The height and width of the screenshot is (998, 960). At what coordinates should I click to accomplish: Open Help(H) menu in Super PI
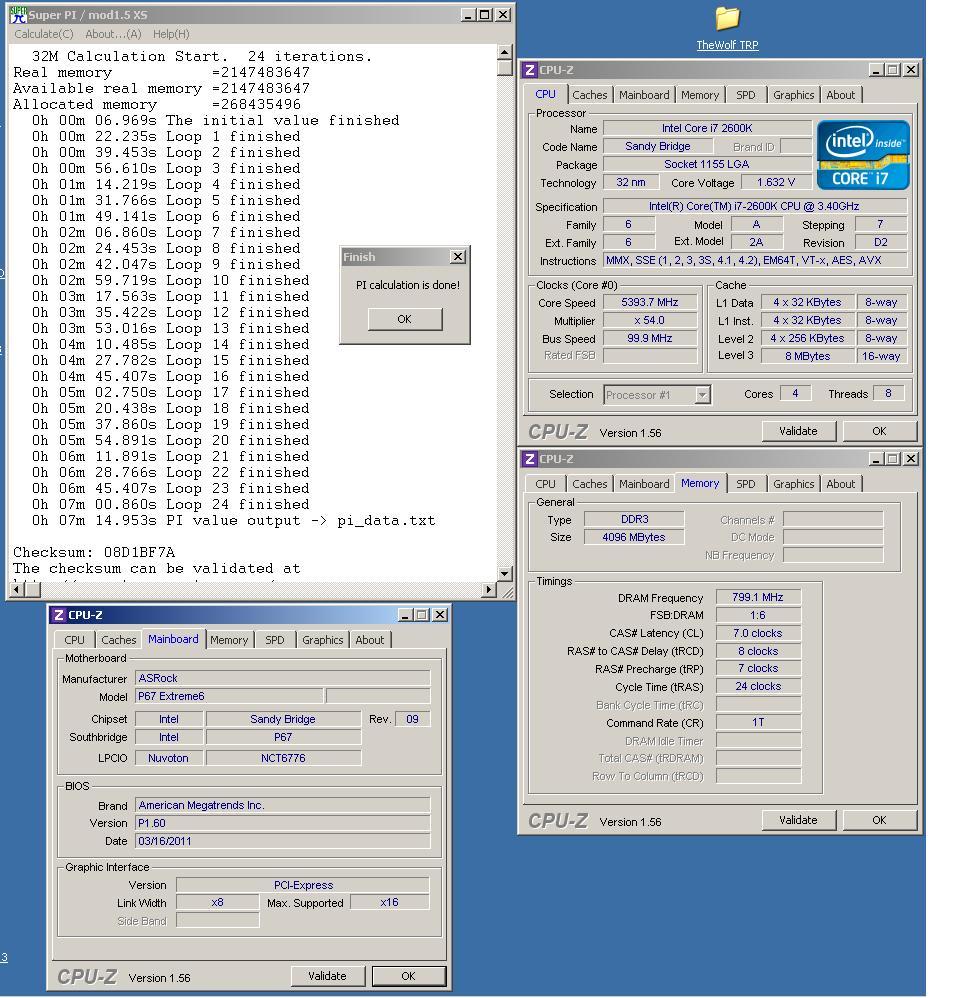click(x=171, y=34)
